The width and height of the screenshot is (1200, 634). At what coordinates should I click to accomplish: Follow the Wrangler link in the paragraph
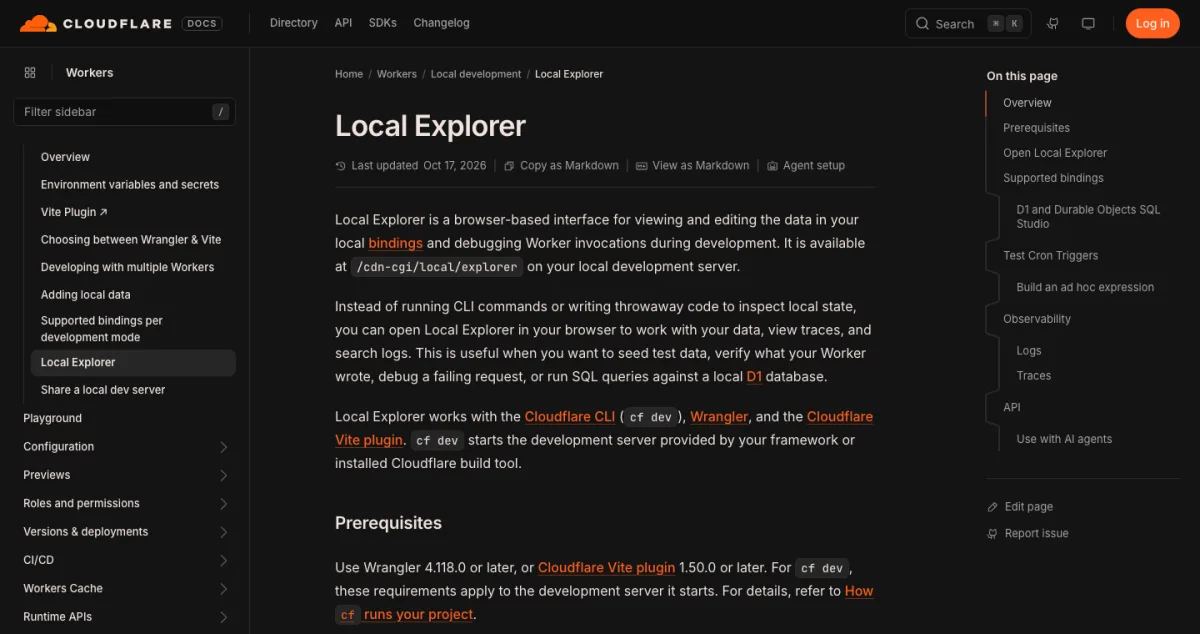pyautogui.click(x=719, y=416)
